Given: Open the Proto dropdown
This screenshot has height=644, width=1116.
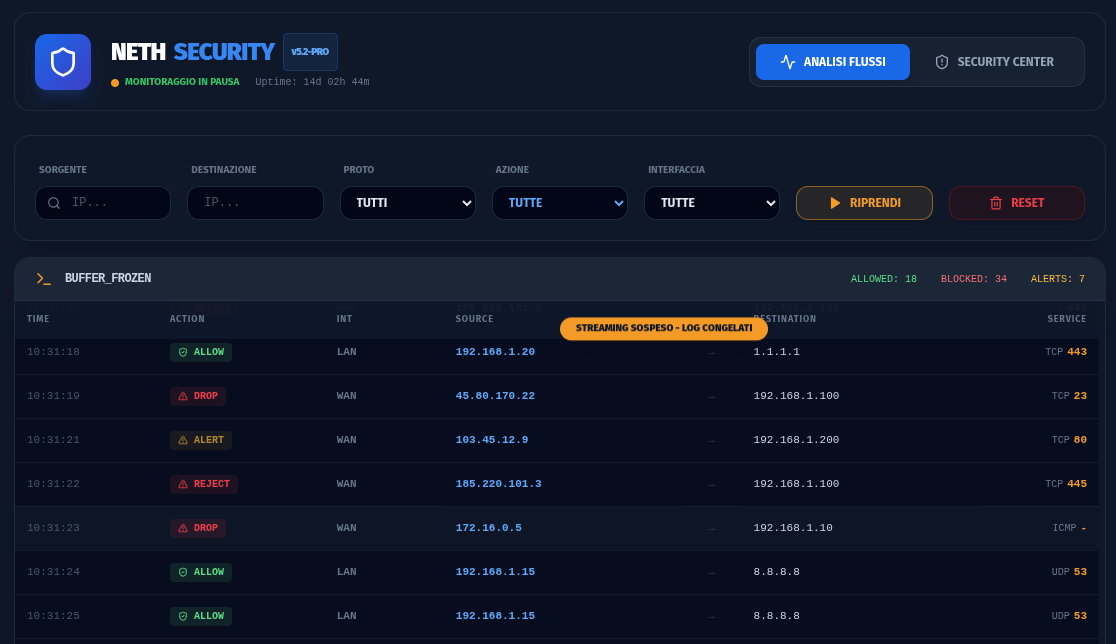Looking at the screenshot, I should tap(408, 203).
